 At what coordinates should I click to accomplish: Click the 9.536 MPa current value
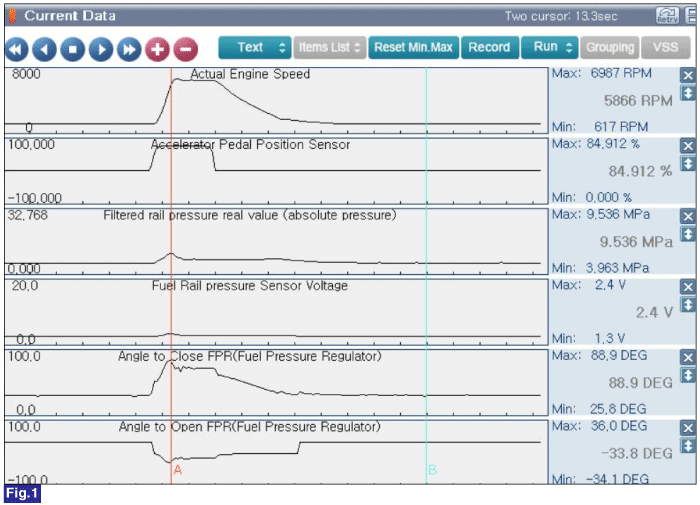[636, 242]
